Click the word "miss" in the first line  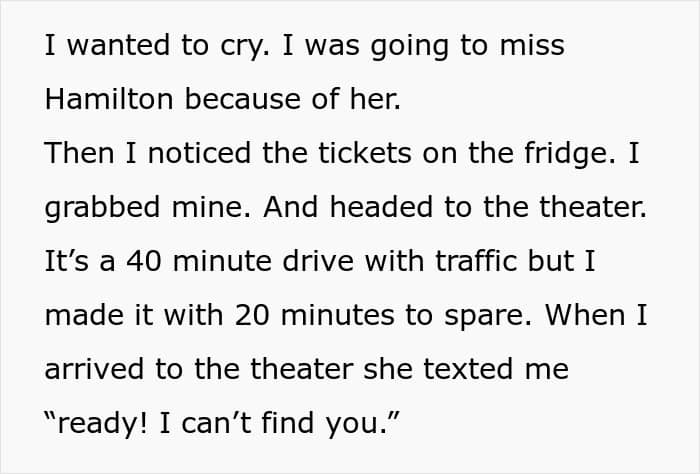coord(535,45)
